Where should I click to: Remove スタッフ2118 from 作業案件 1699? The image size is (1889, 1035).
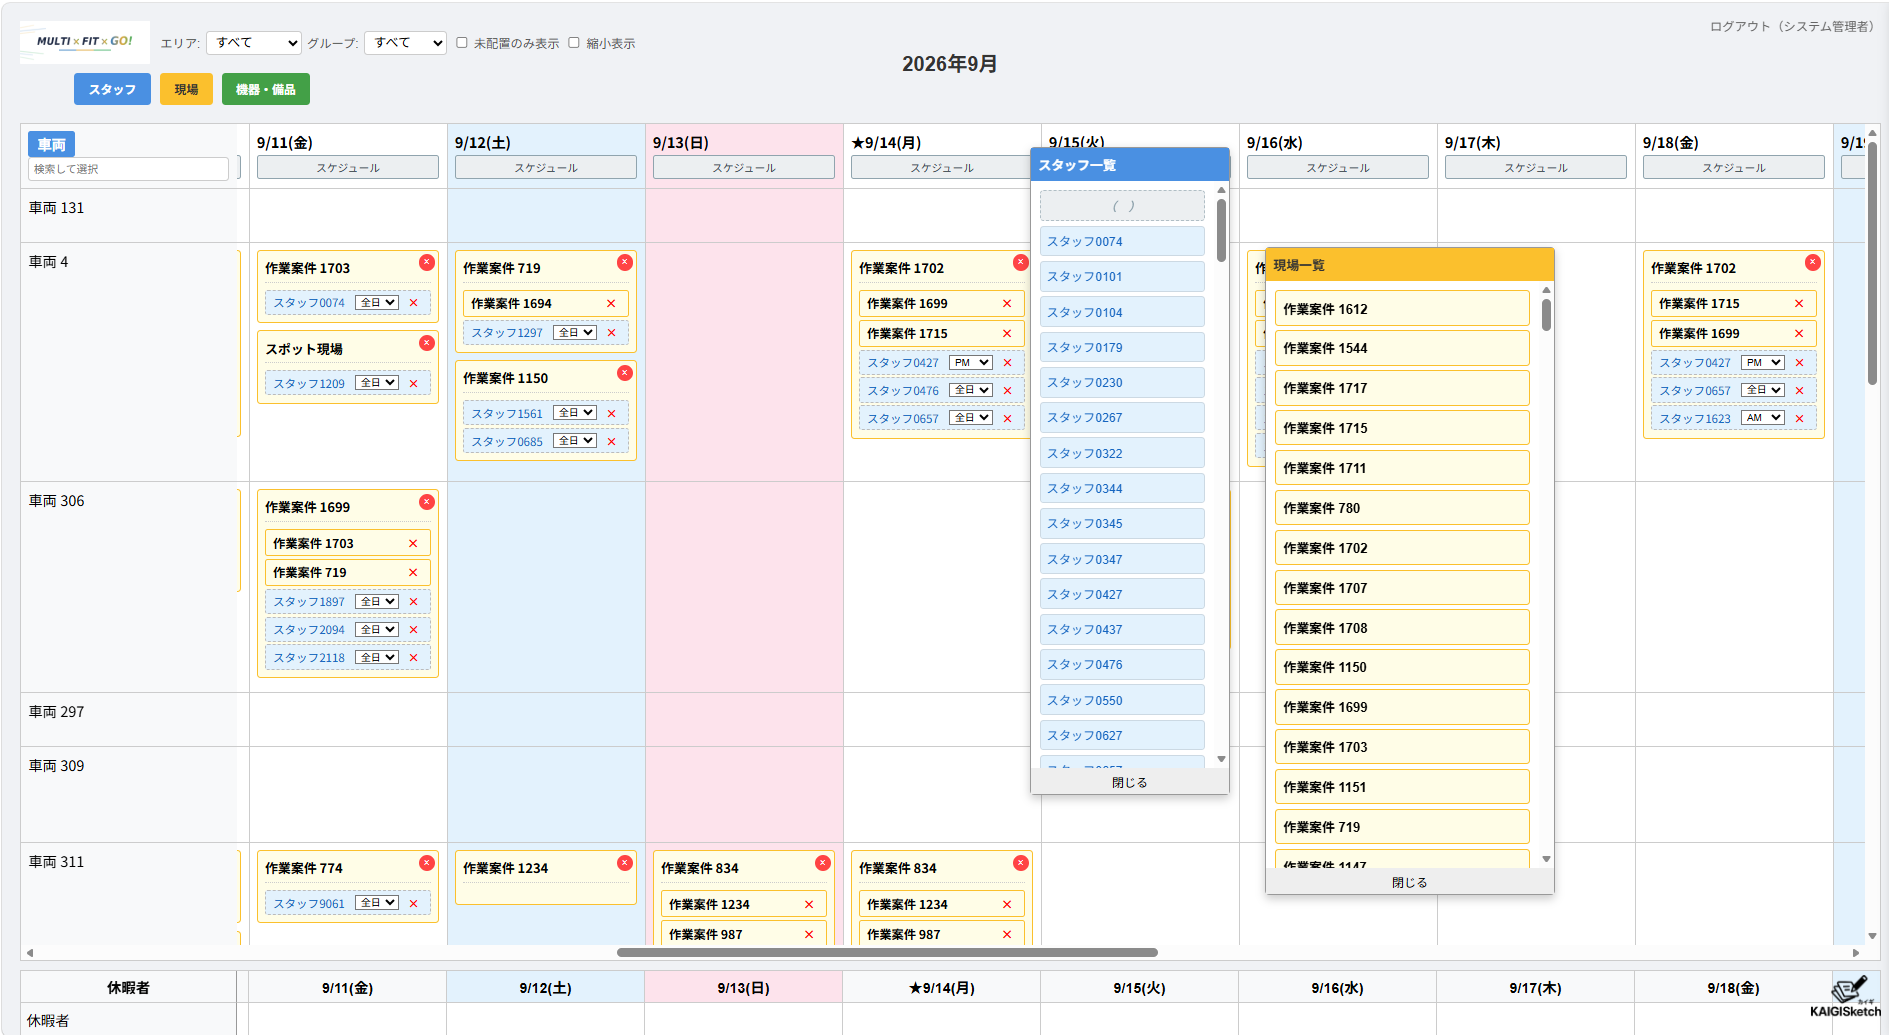coord(413,658)
